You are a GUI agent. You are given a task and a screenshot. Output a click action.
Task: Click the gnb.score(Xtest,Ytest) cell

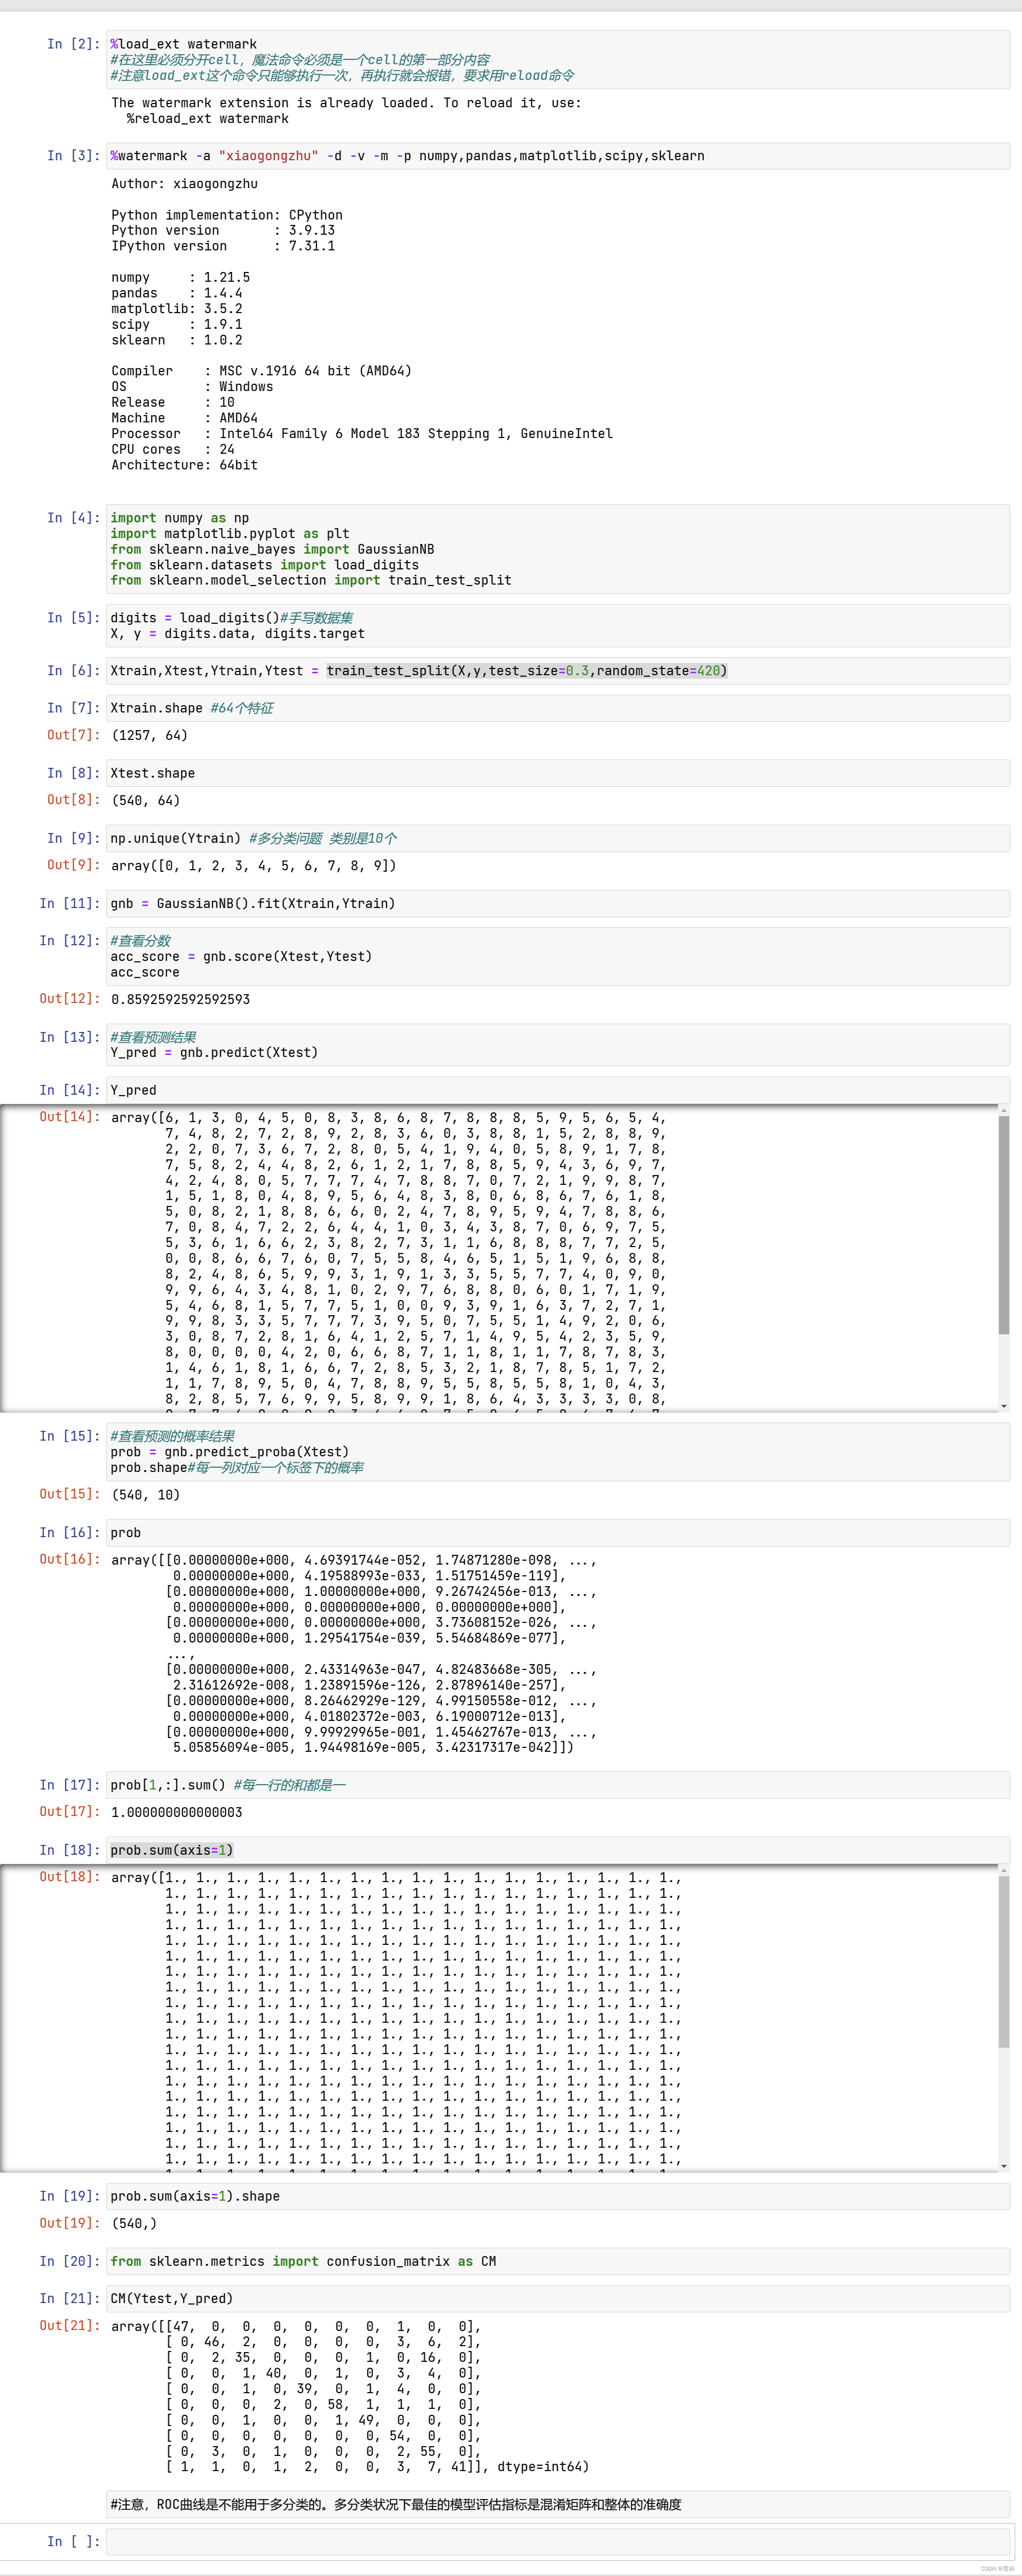[x=558, y=956]
